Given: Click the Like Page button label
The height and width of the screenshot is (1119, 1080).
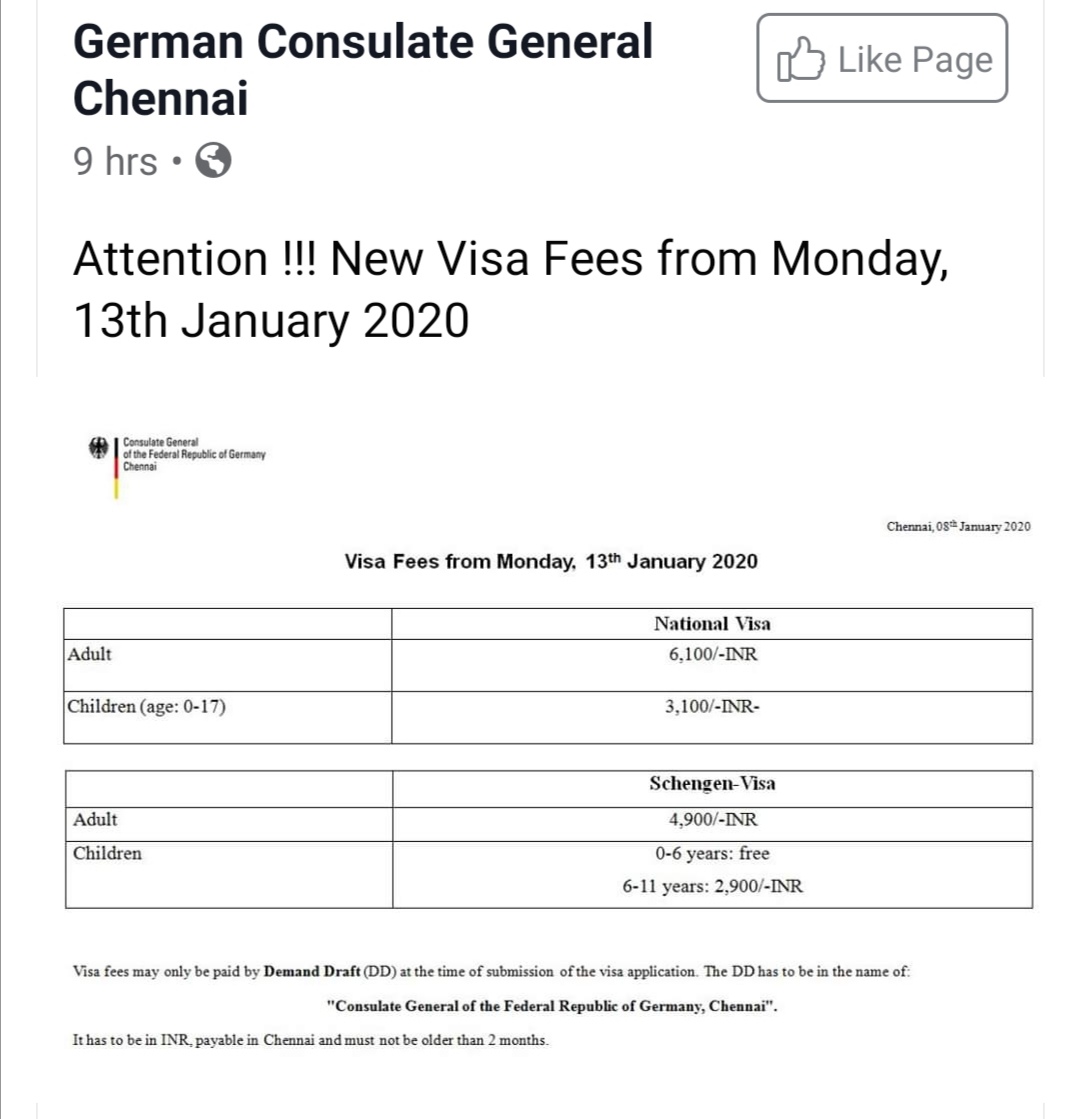Looking at the screenshot, I should (915, 59).
